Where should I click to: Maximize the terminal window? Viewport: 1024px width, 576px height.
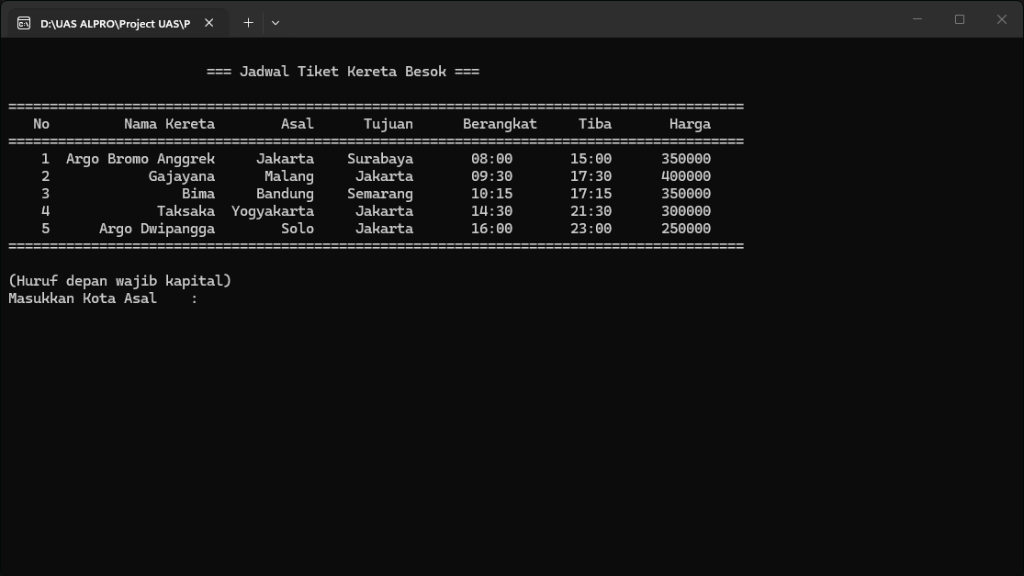coord(959,20)
